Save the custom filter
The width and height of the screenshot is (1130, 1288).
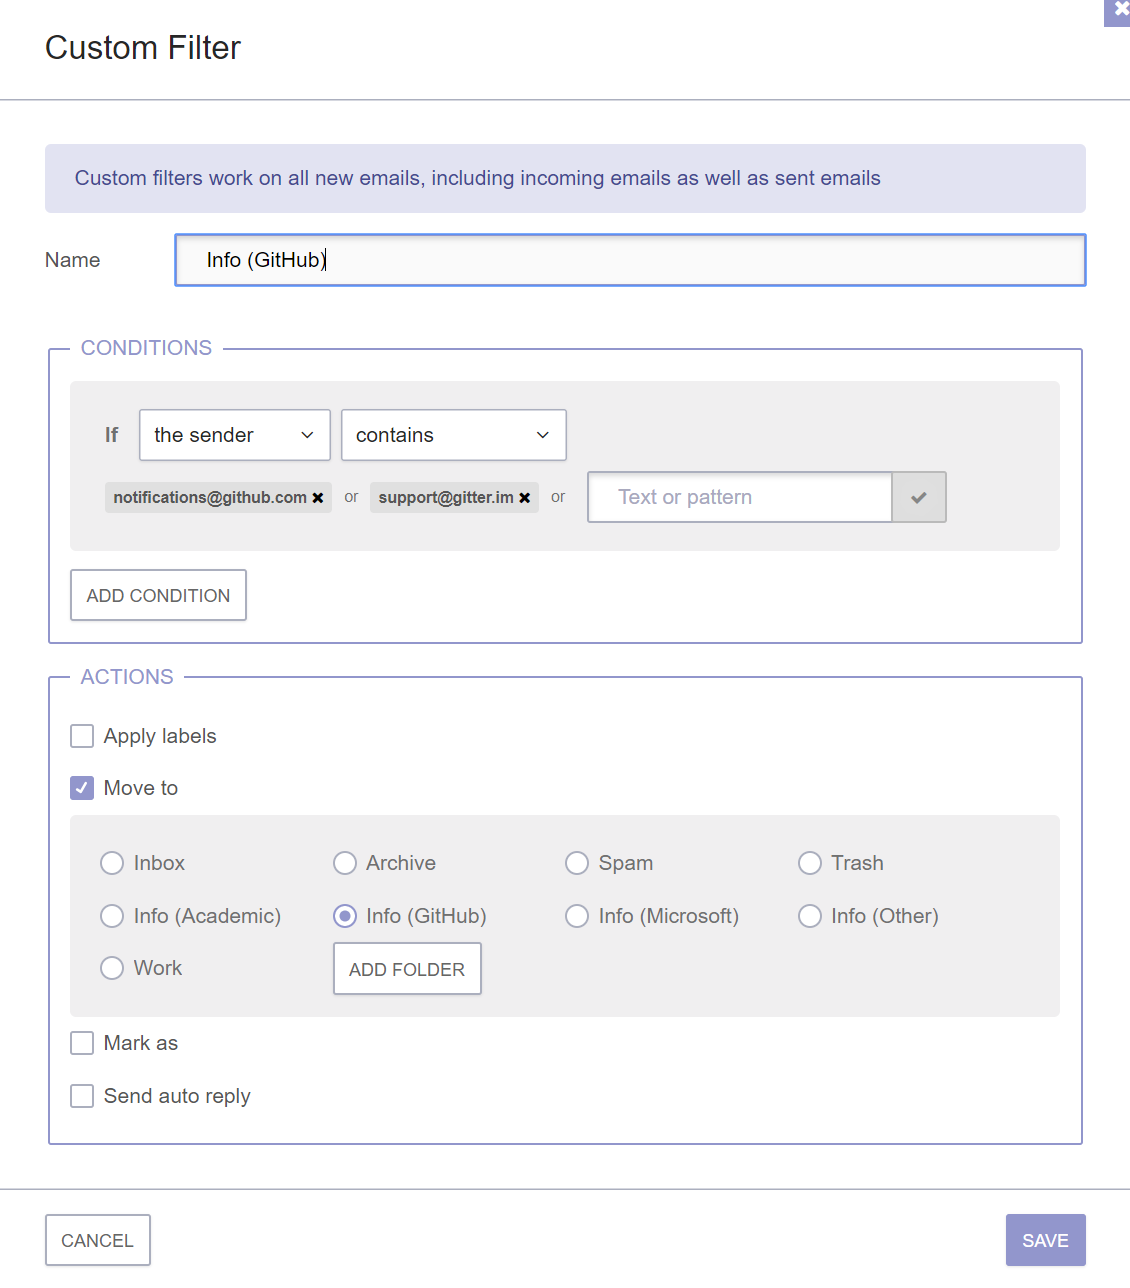click(x=1046, y=1240)
